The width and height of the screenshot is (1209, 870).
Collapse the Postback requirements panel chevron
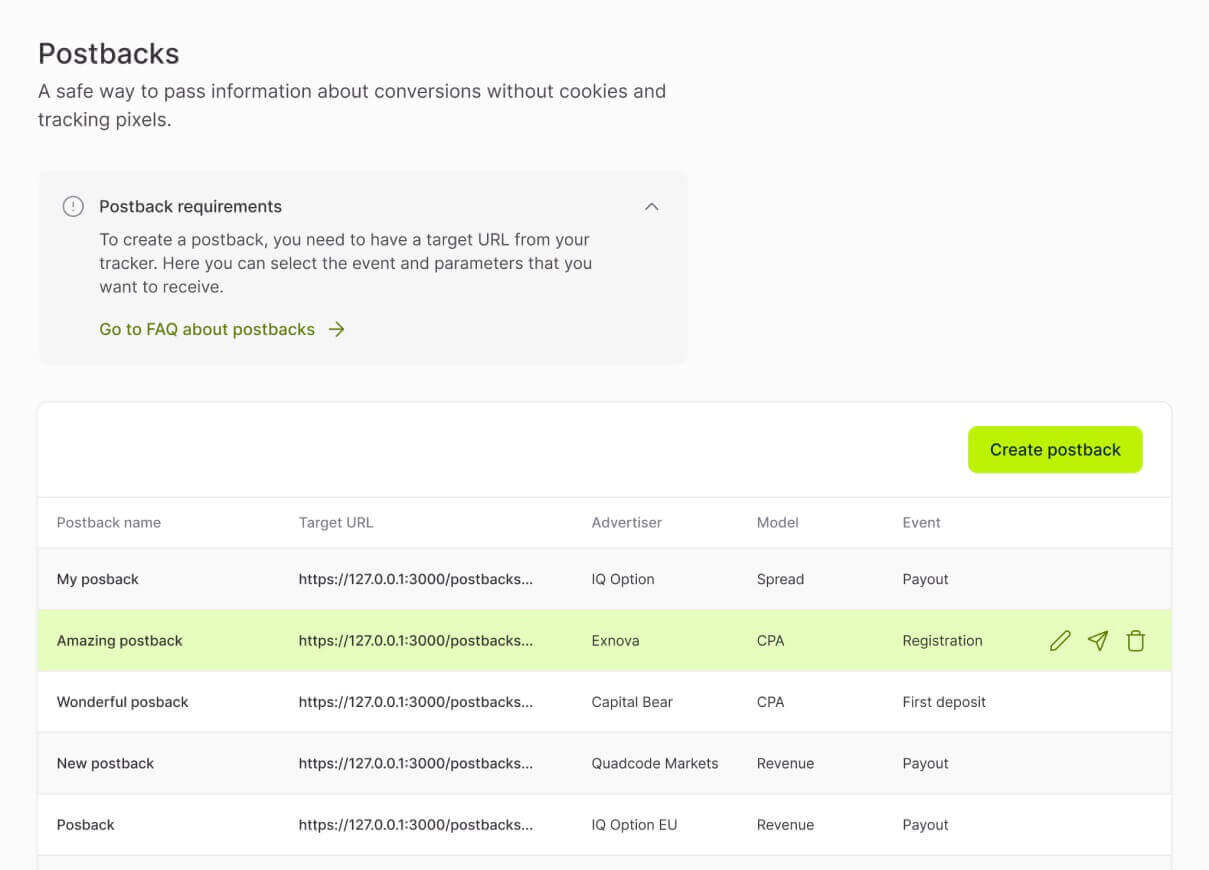click(x=652, y=207)
